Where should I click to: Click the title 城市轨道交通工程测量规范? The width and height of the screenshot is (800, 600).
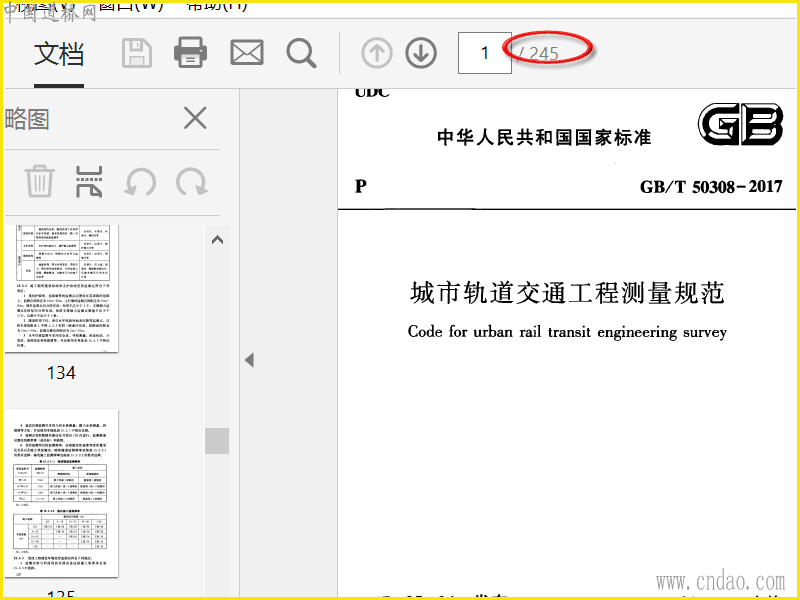pyautogui.click(x=567, y=293)
